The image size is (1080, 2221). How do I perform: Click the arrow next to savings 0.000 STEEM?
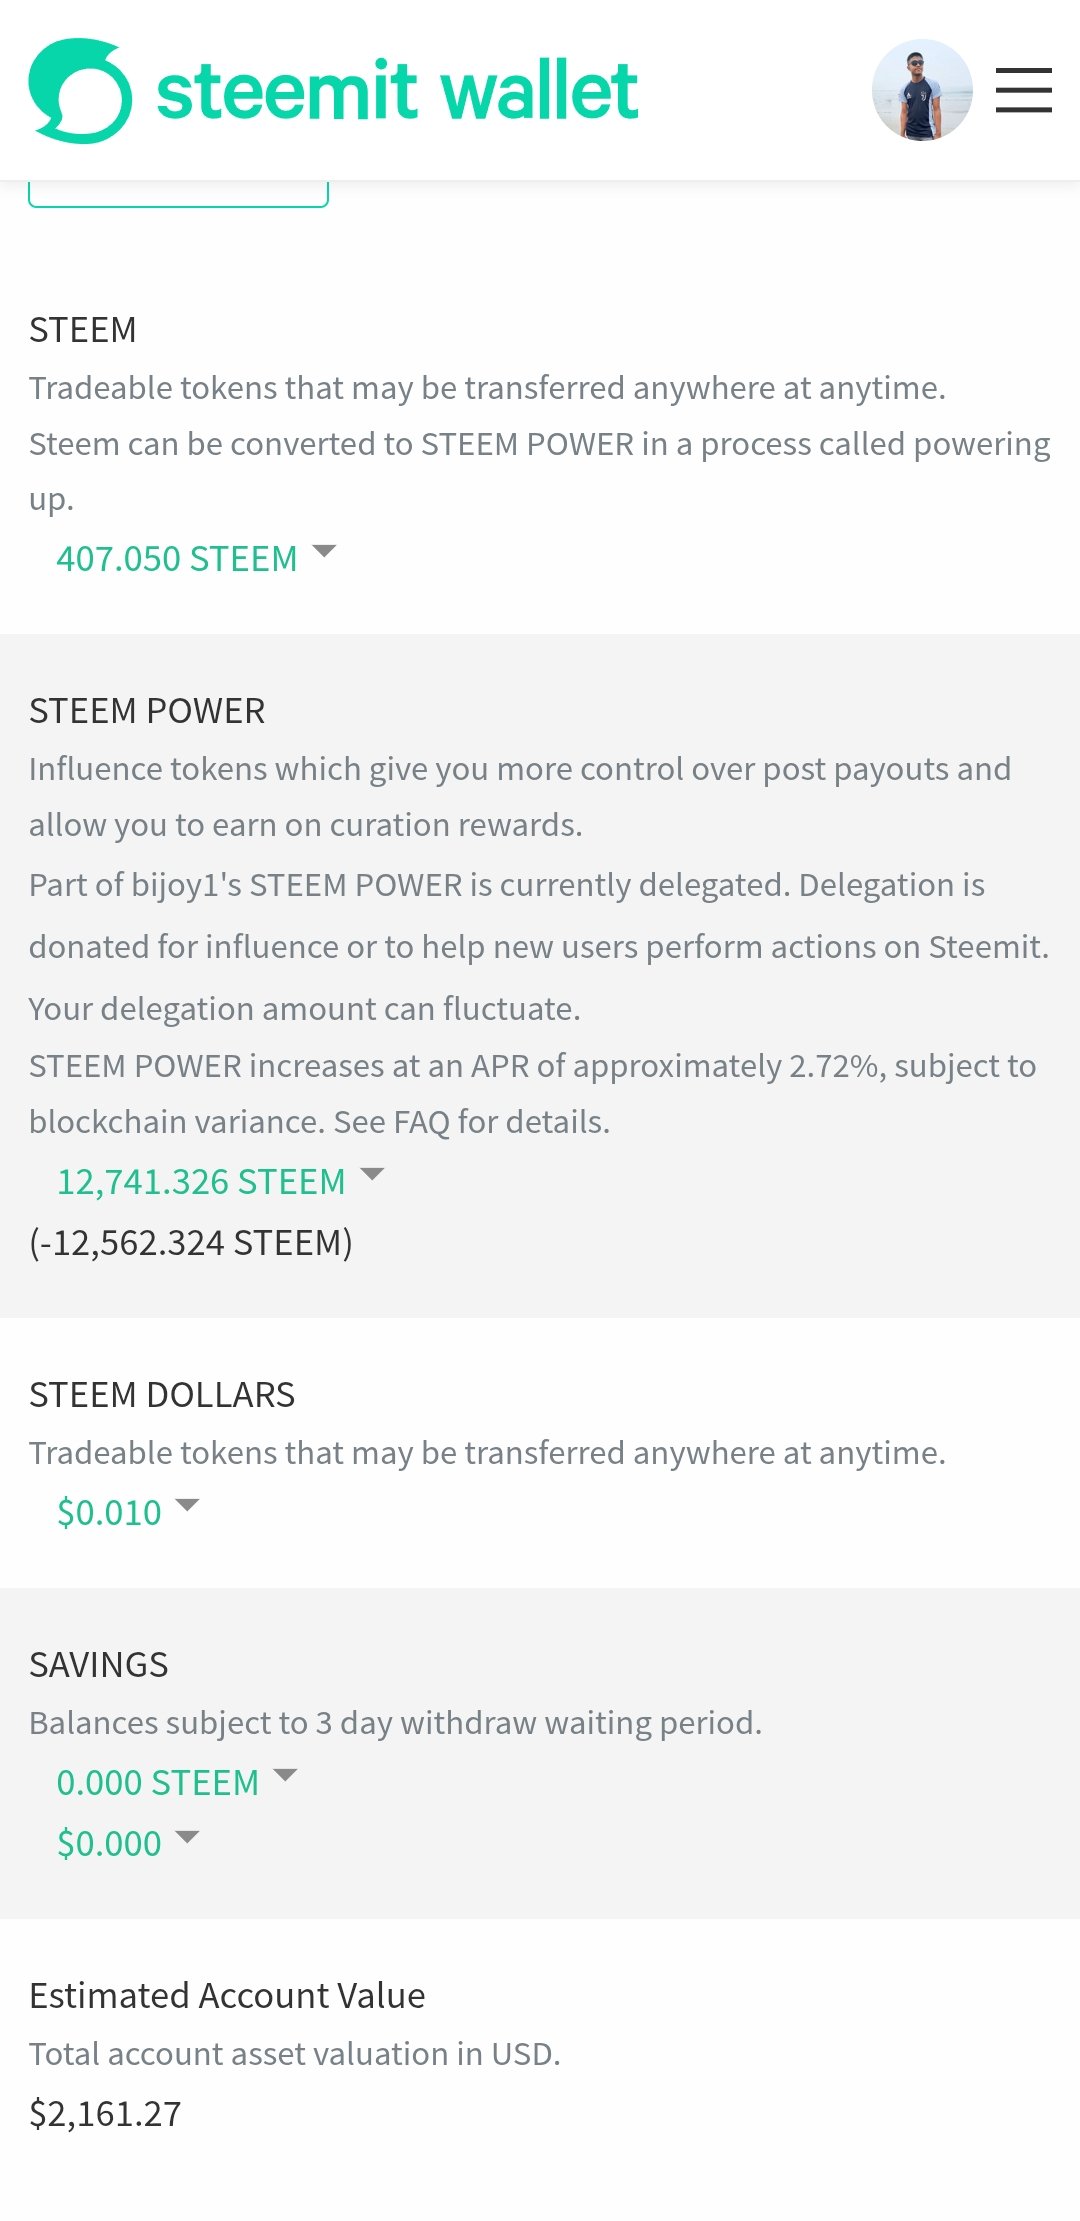click(285, 1775)
